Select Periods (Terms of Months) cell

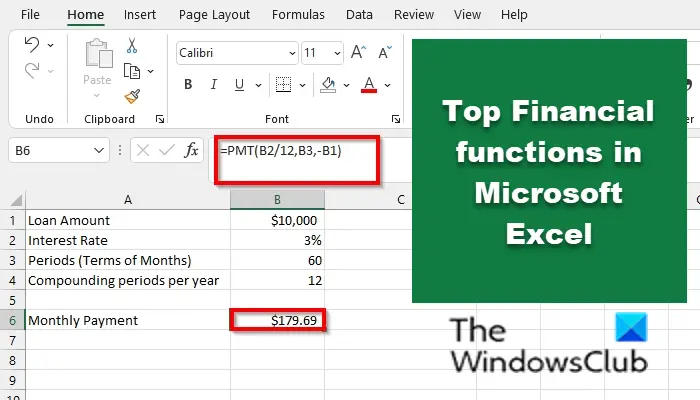point(128,260)
